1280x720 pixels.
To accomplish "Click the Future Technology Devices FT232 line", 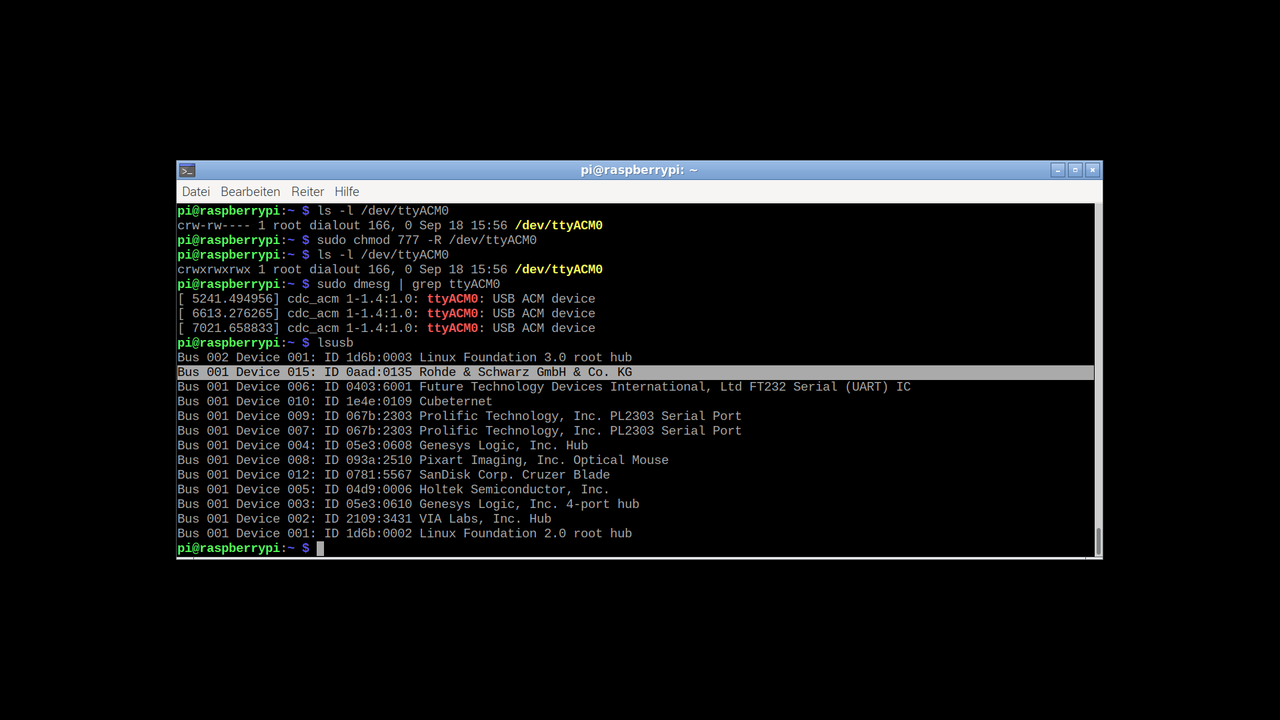I will point(544,387).
